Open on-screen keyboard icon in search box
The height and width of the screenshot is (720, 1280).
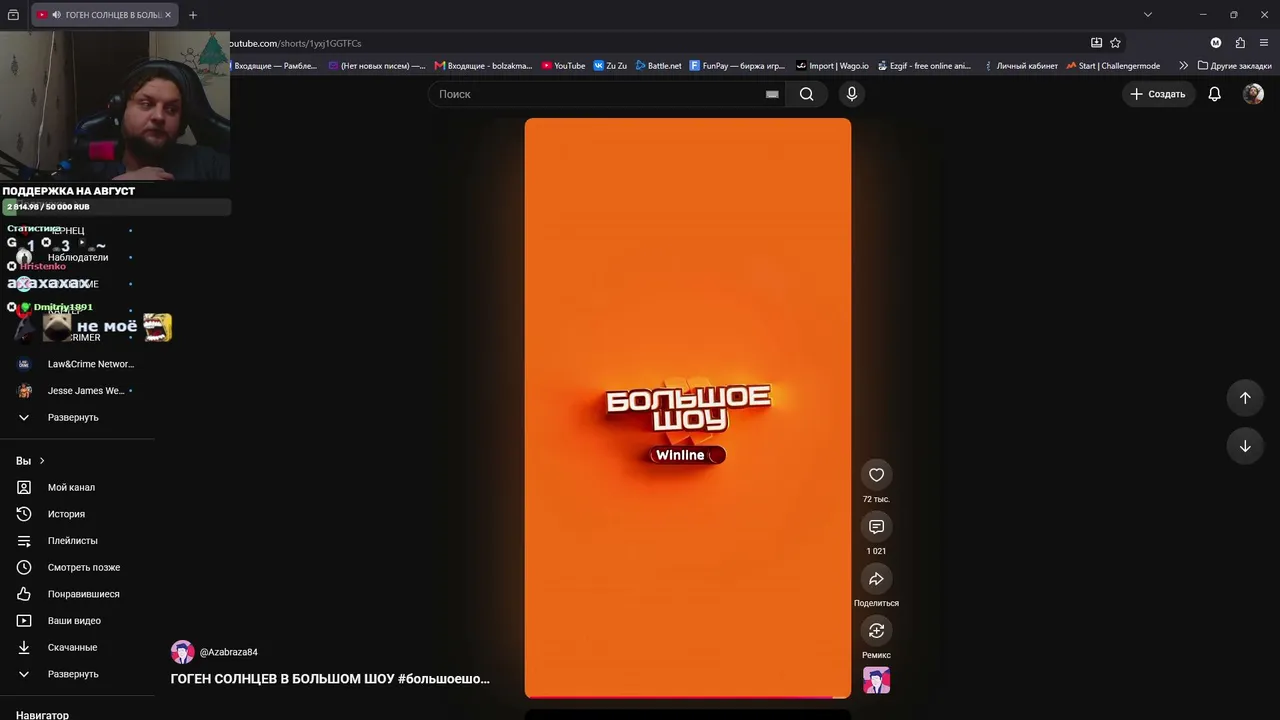tap(772, 94)
